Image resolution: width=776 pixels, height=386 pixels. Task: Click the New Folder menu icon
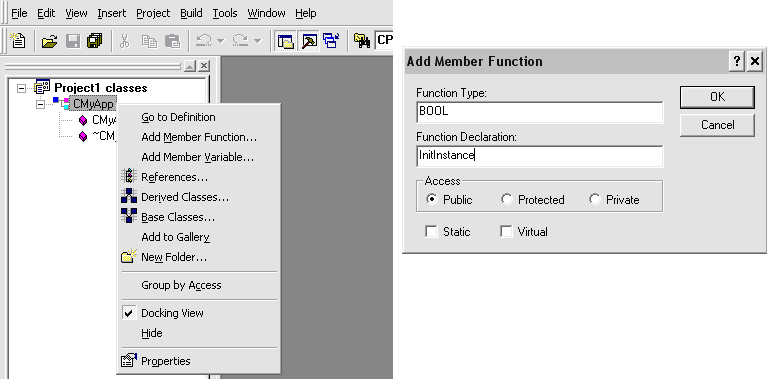[x=129, y=256]
